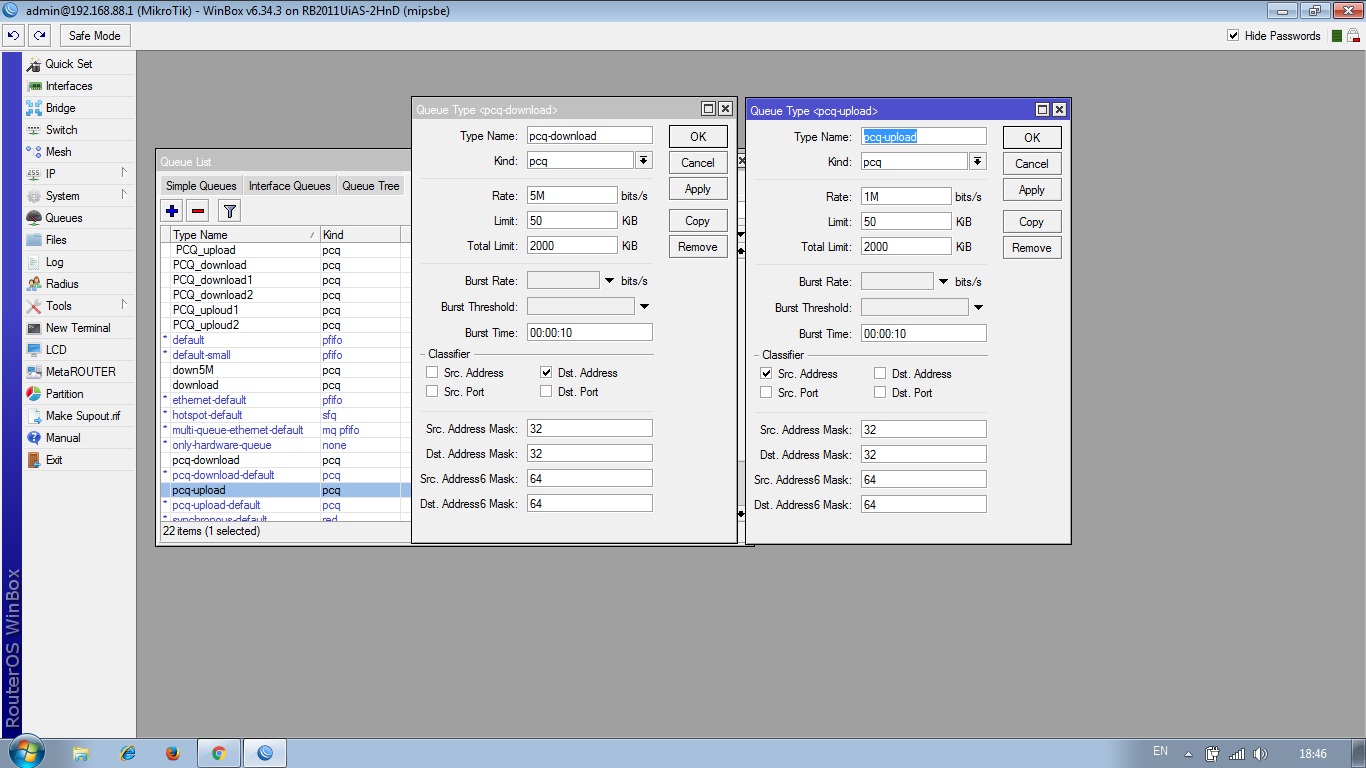
Task: Open the Kind dropdown in pcq-download
Action: tap(643, 161)
